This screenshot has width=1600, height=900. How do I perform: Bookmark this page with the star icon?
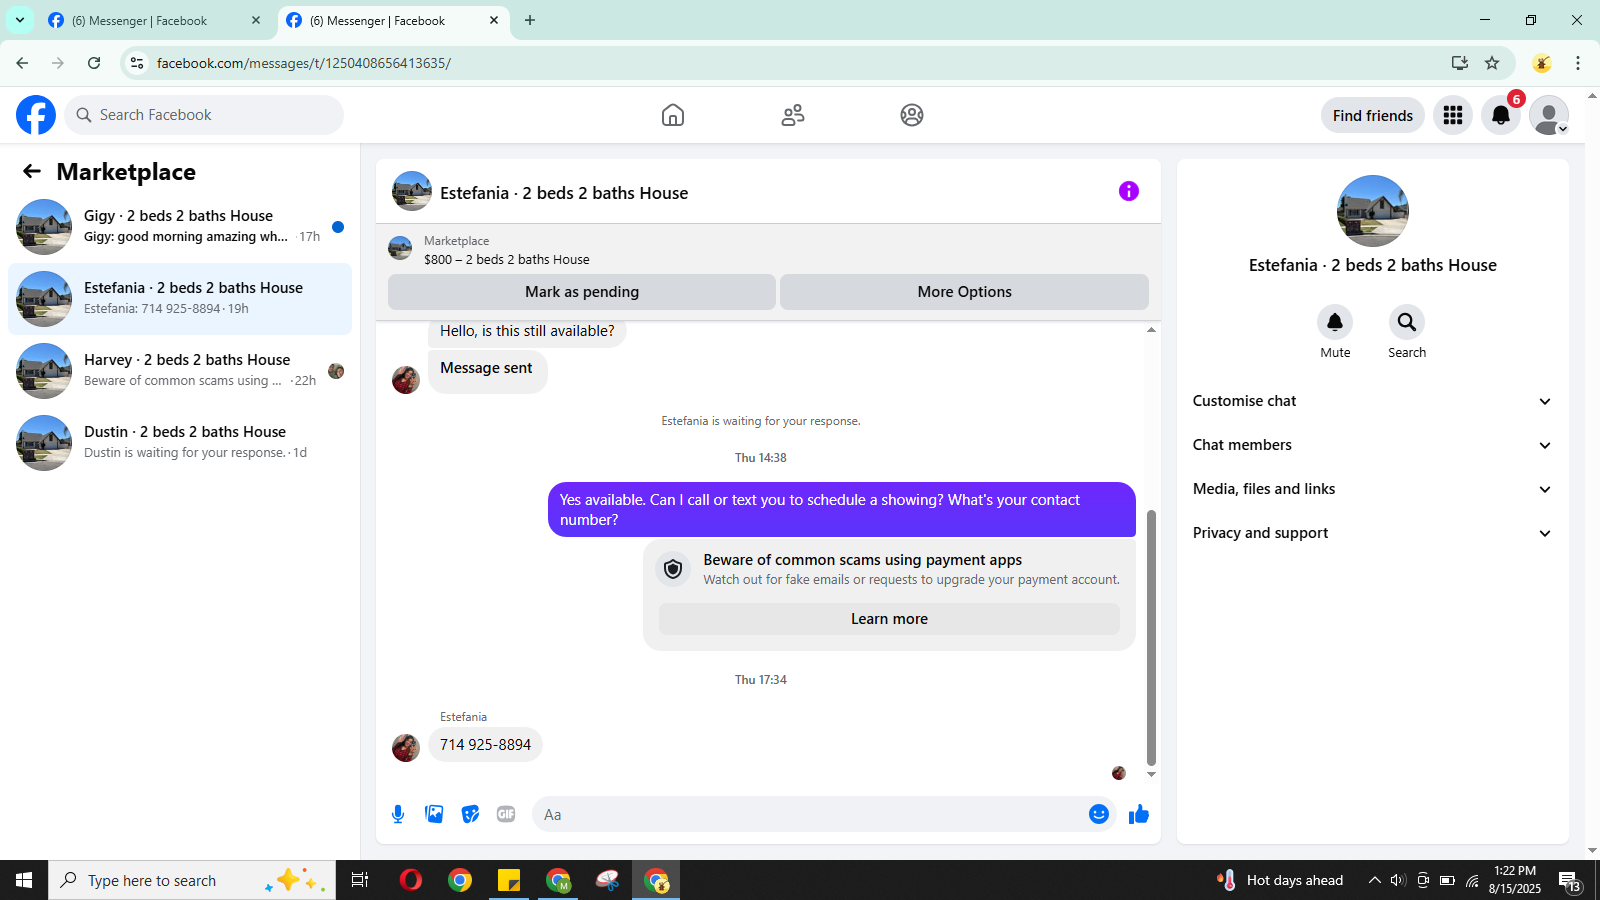point(1492,63)
